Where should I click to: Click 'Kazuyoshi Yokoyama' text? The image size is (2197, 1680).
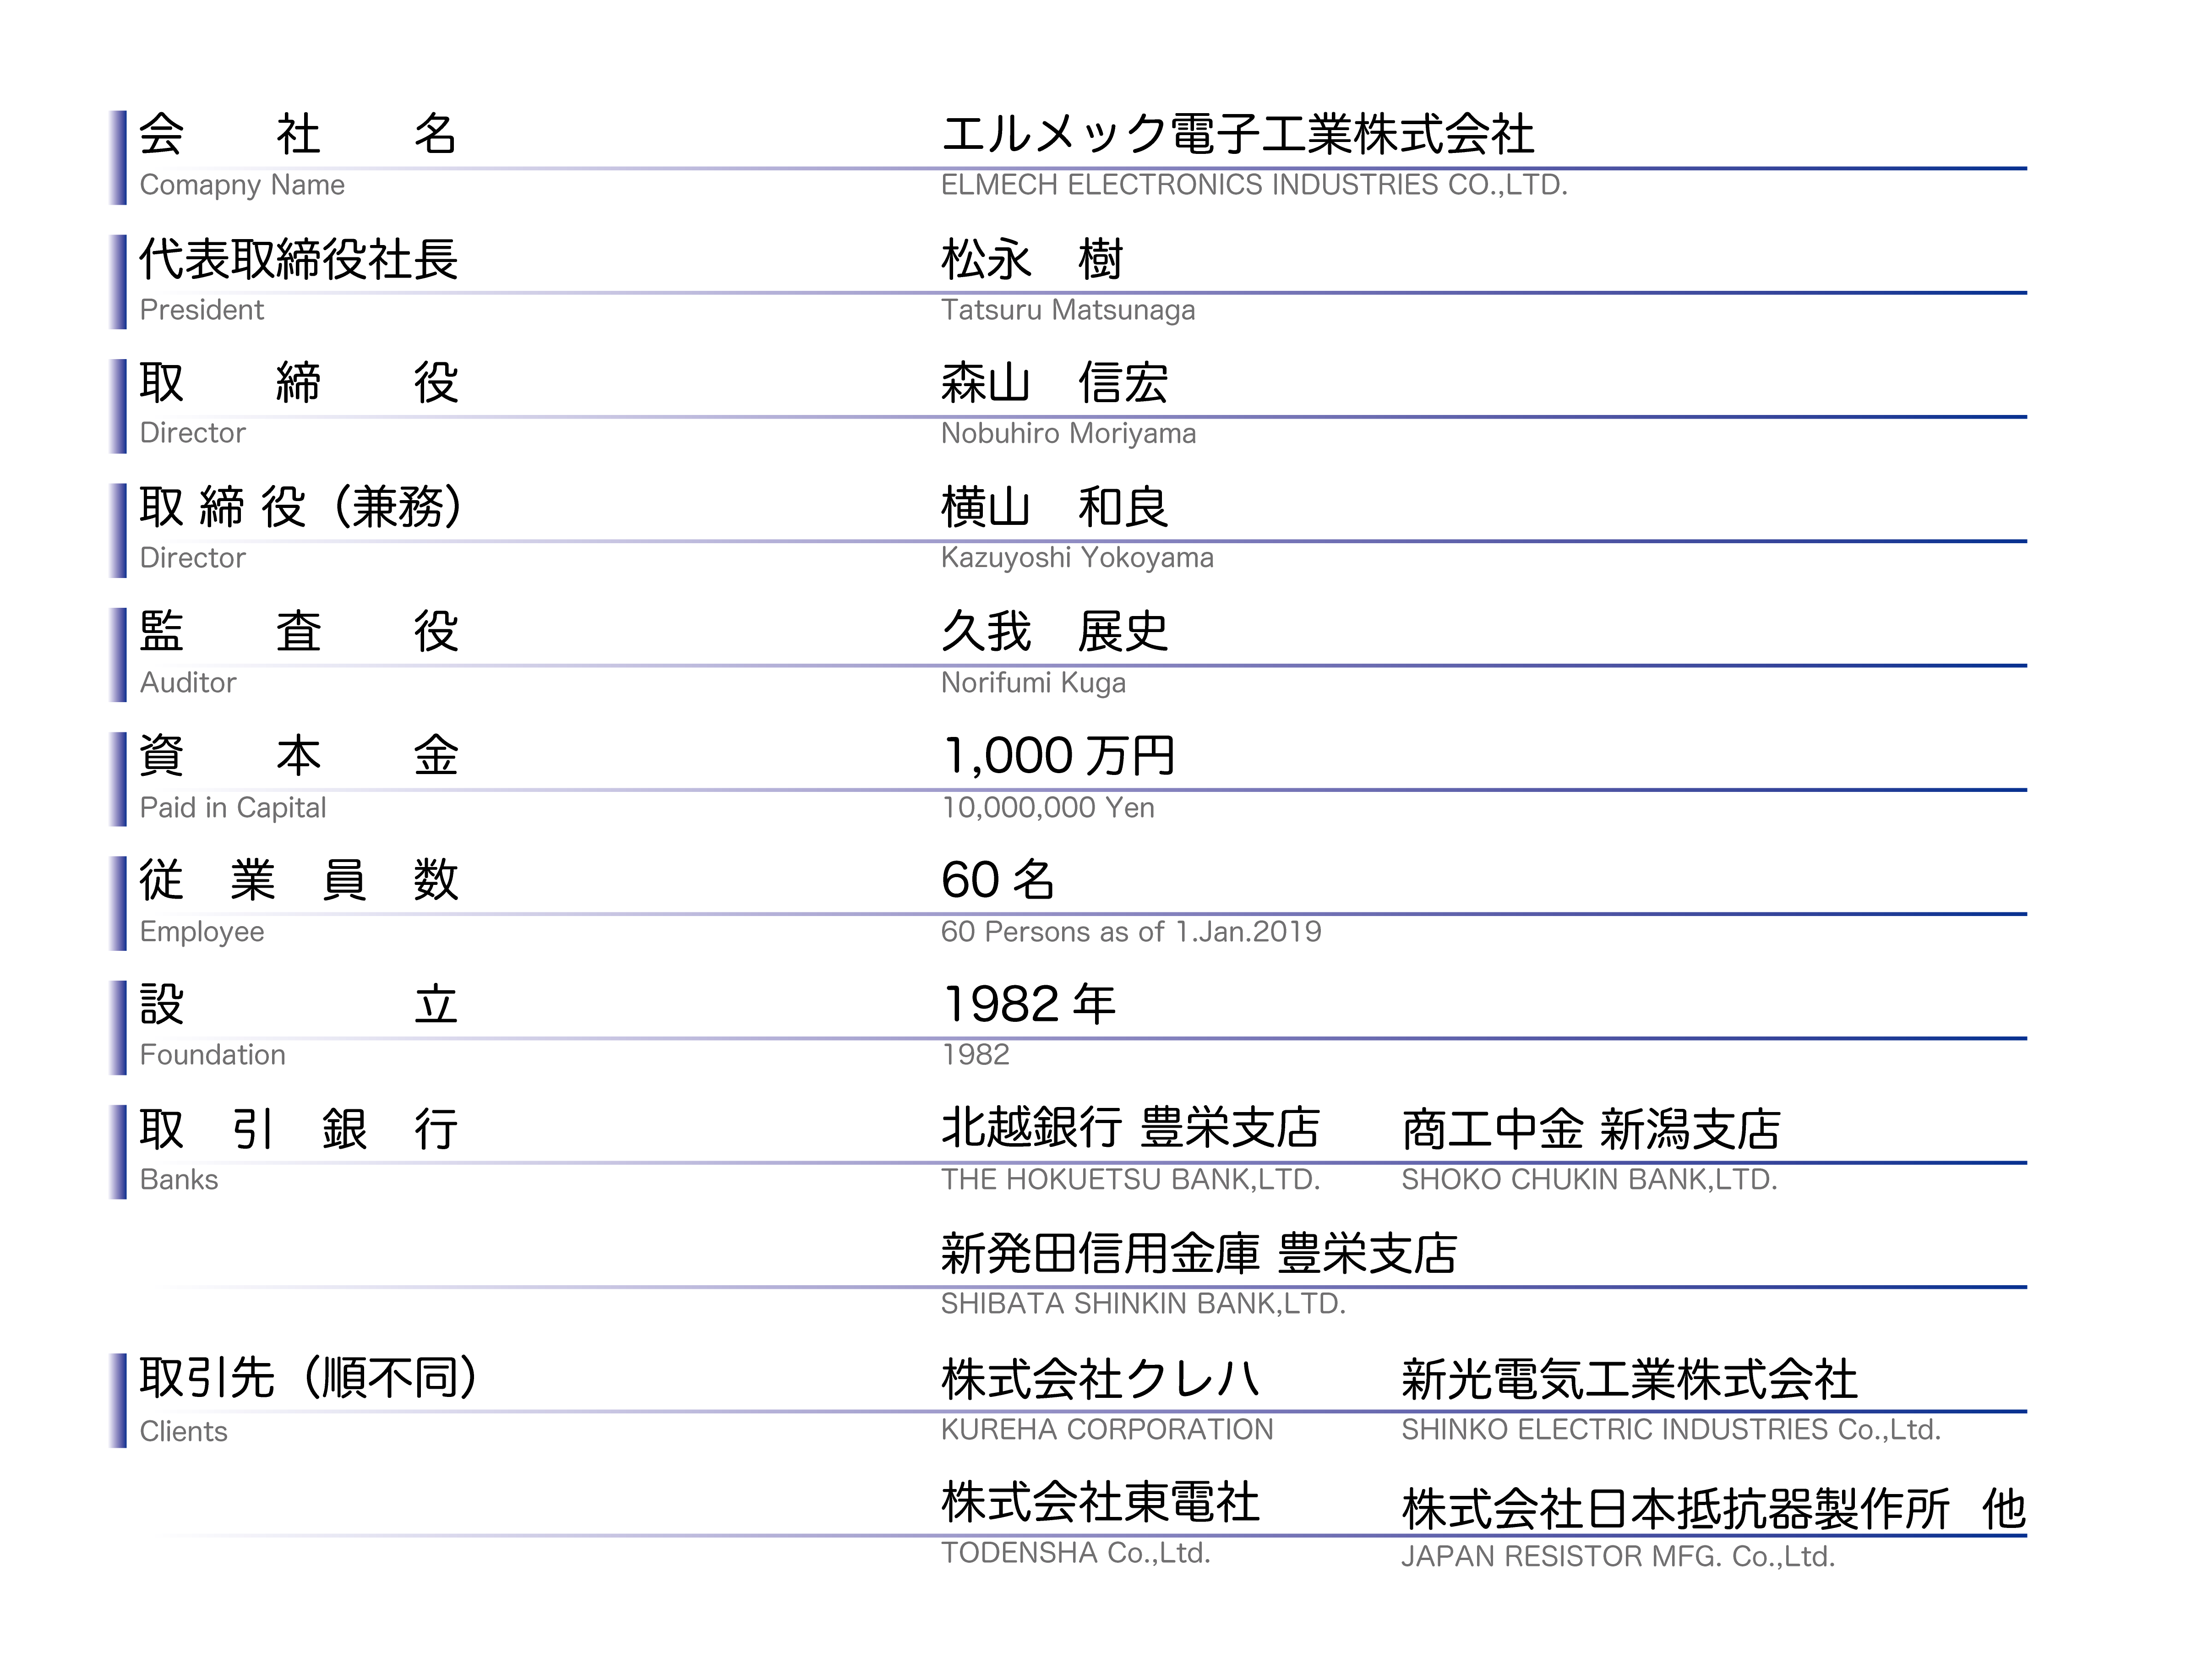(1077, 558)
